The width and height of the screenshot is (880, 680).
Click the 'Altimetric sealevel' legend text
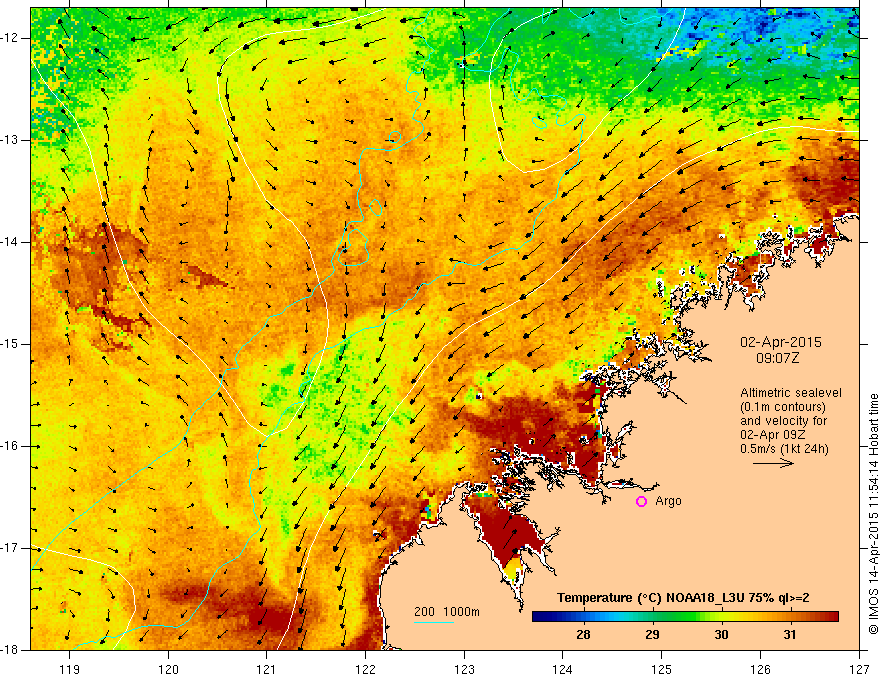pyautogui.click(x=791, y=393)
